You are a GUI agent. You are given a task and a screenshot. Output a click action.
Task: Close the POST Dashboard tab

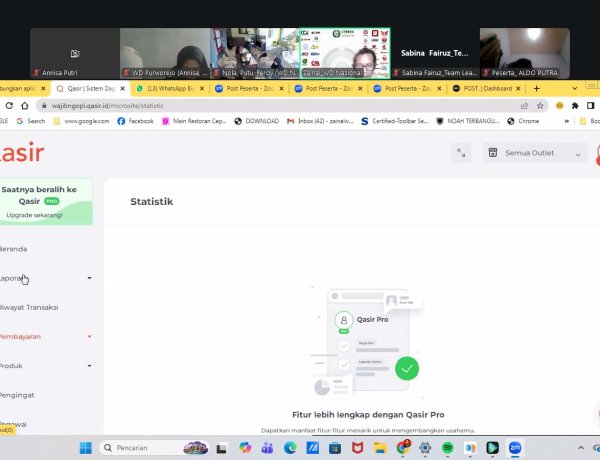(518, 88)
